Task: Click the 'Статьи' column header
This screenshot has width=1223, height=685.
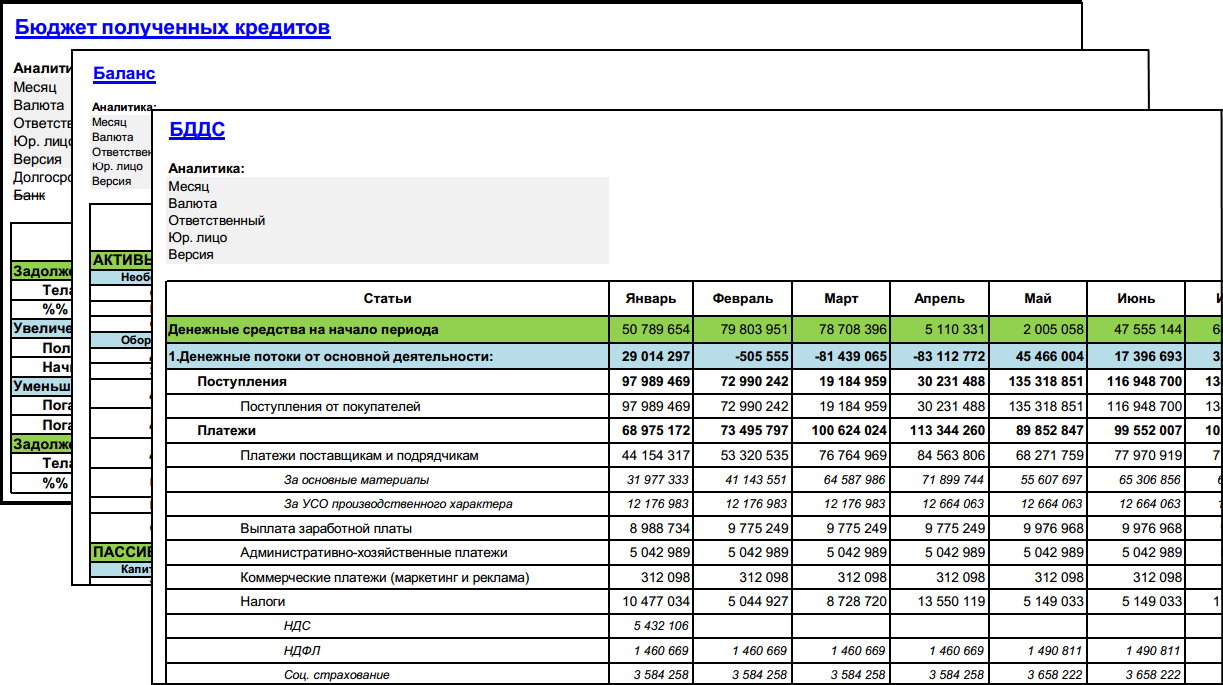Action: tap(388, 298)
